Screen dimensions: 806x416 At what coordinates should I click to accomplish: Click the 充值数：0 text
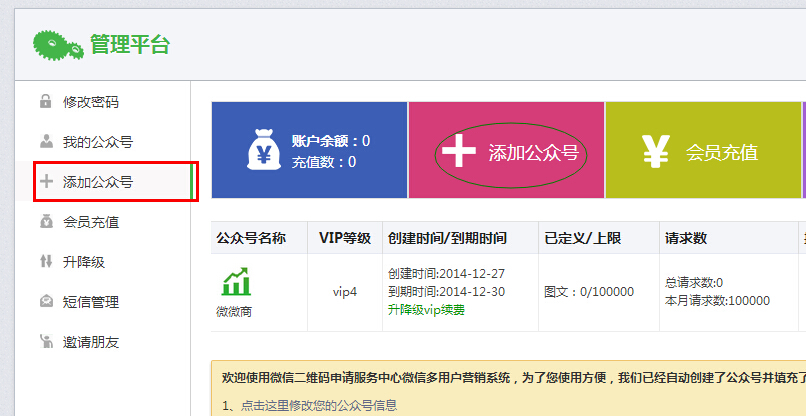324,162
